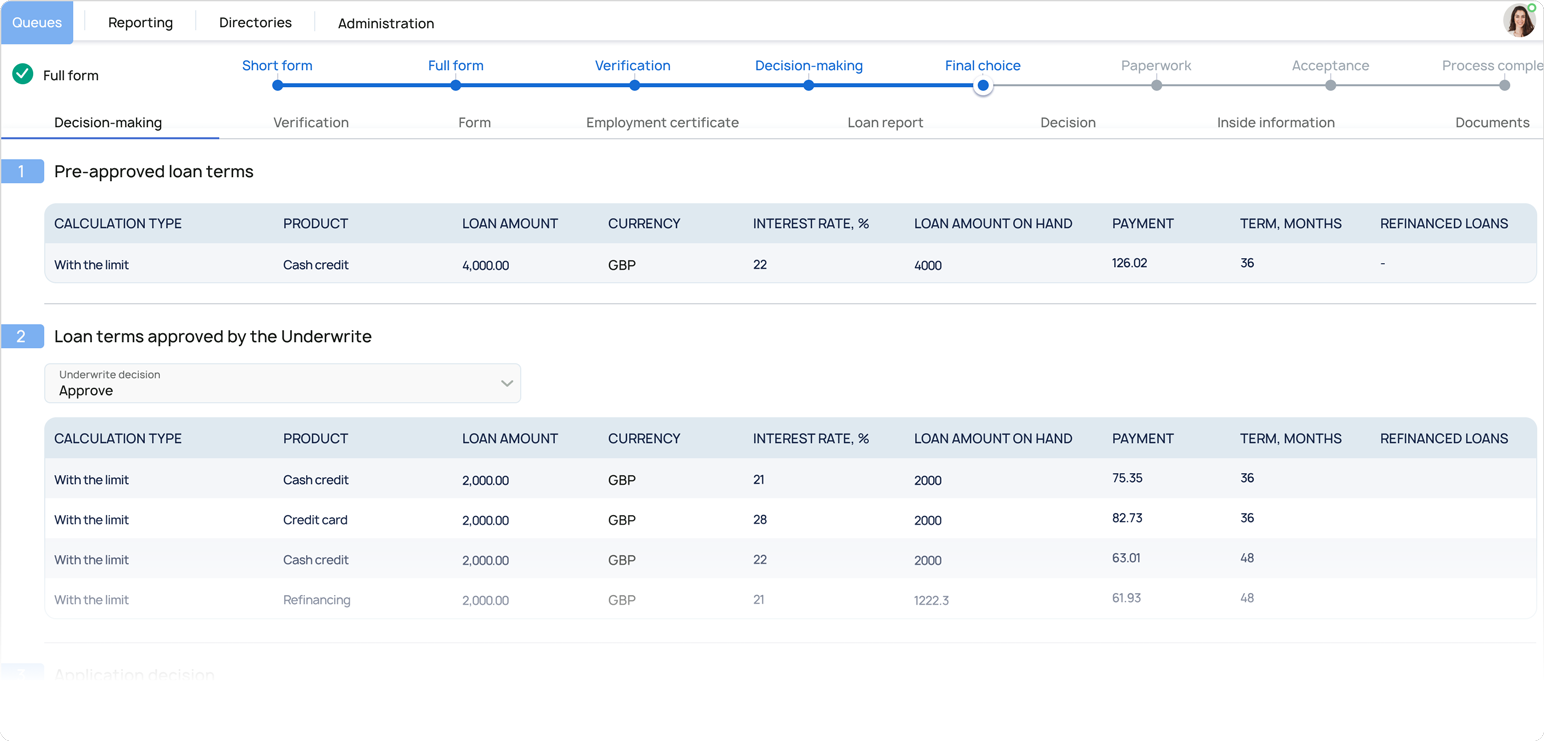The width and height of the screenshot is (1544, 741).
Task: Click the Final choice progress step dot
Action: click(983, 86)
